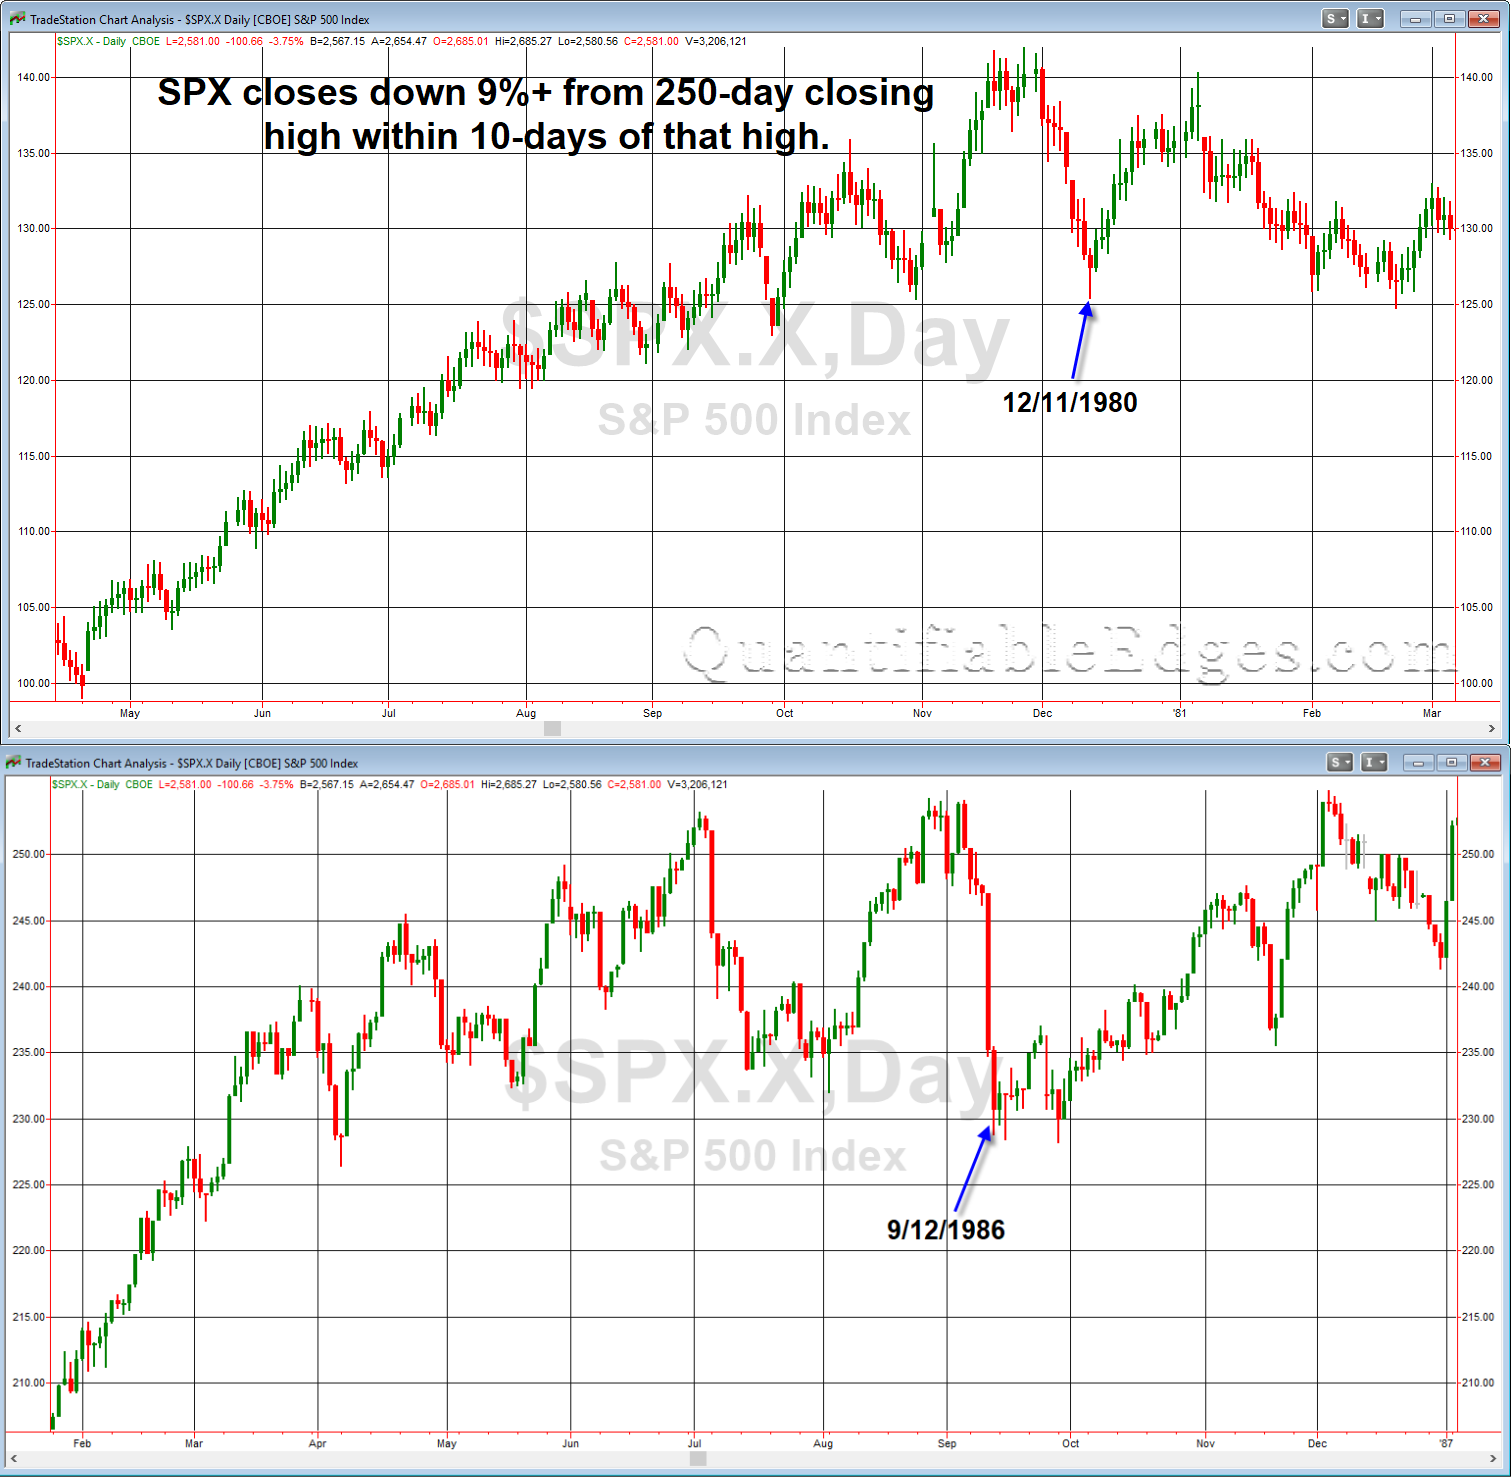Open the I dropdown in top chart window

1370,19
